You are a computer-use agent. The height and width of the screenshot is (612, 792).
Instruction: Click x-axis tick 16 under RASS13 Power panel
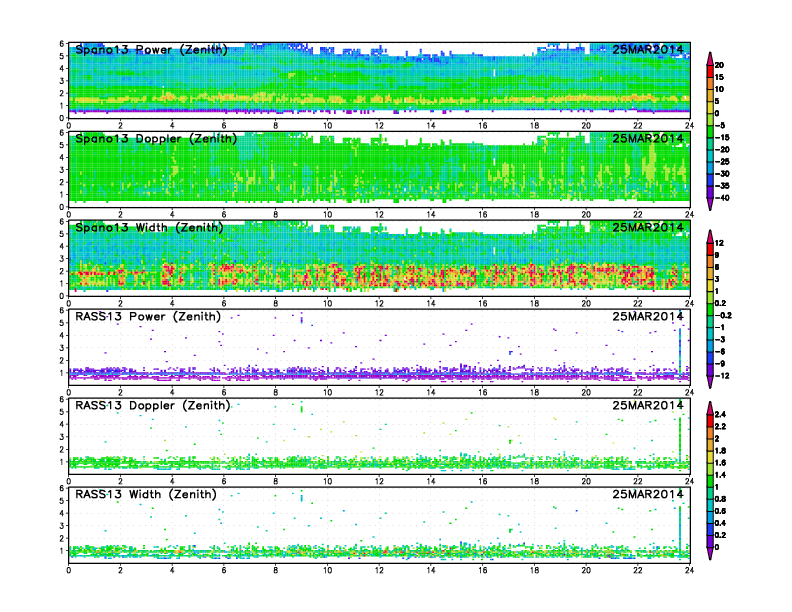click(482, 392)
